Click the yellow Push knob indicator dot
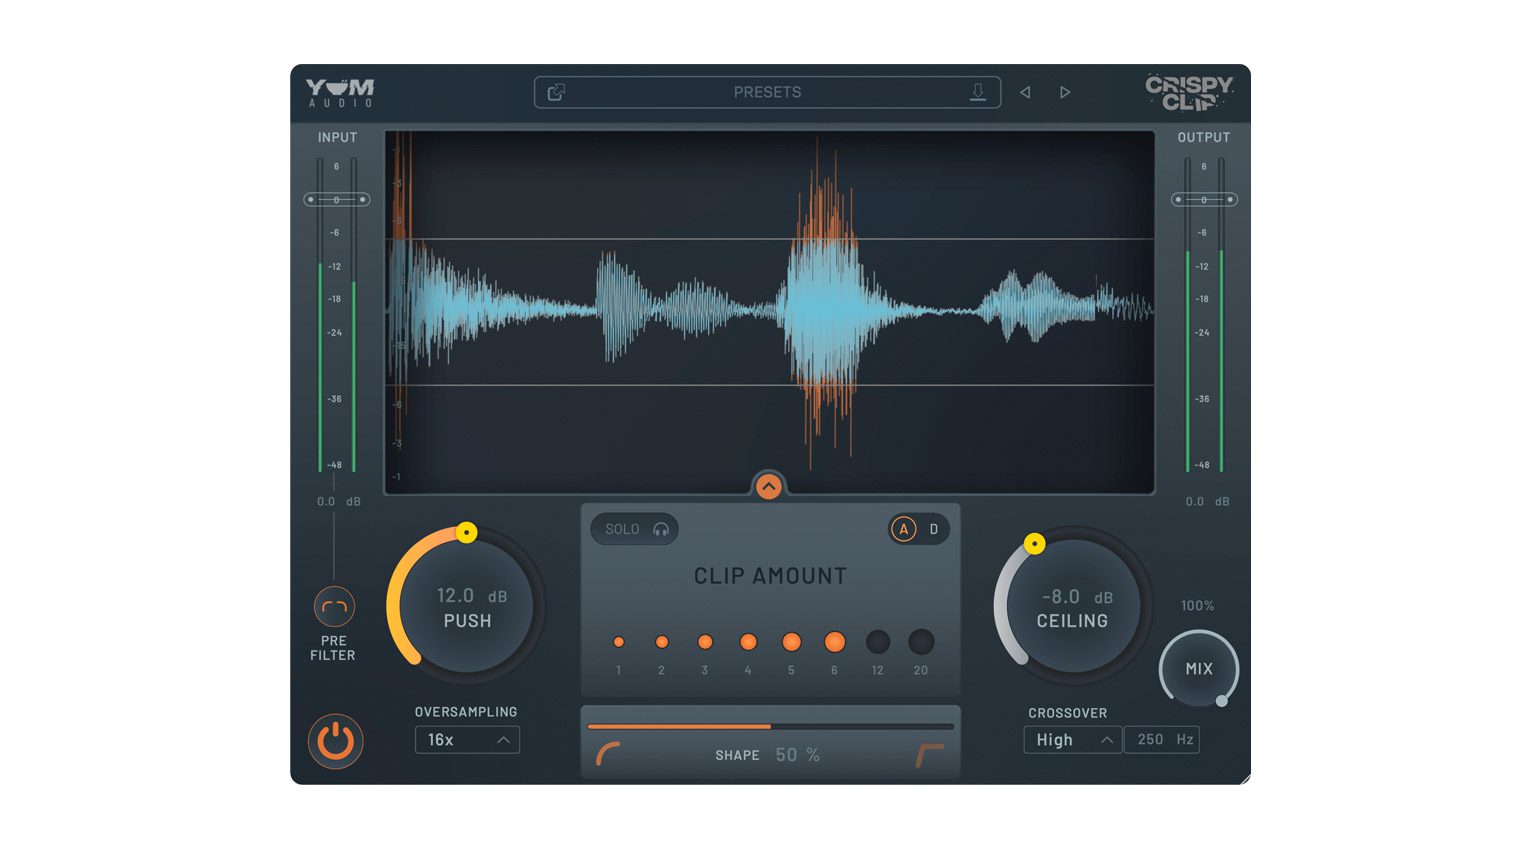This screenshot has height=850, width=1540. [x=466, y=533]
